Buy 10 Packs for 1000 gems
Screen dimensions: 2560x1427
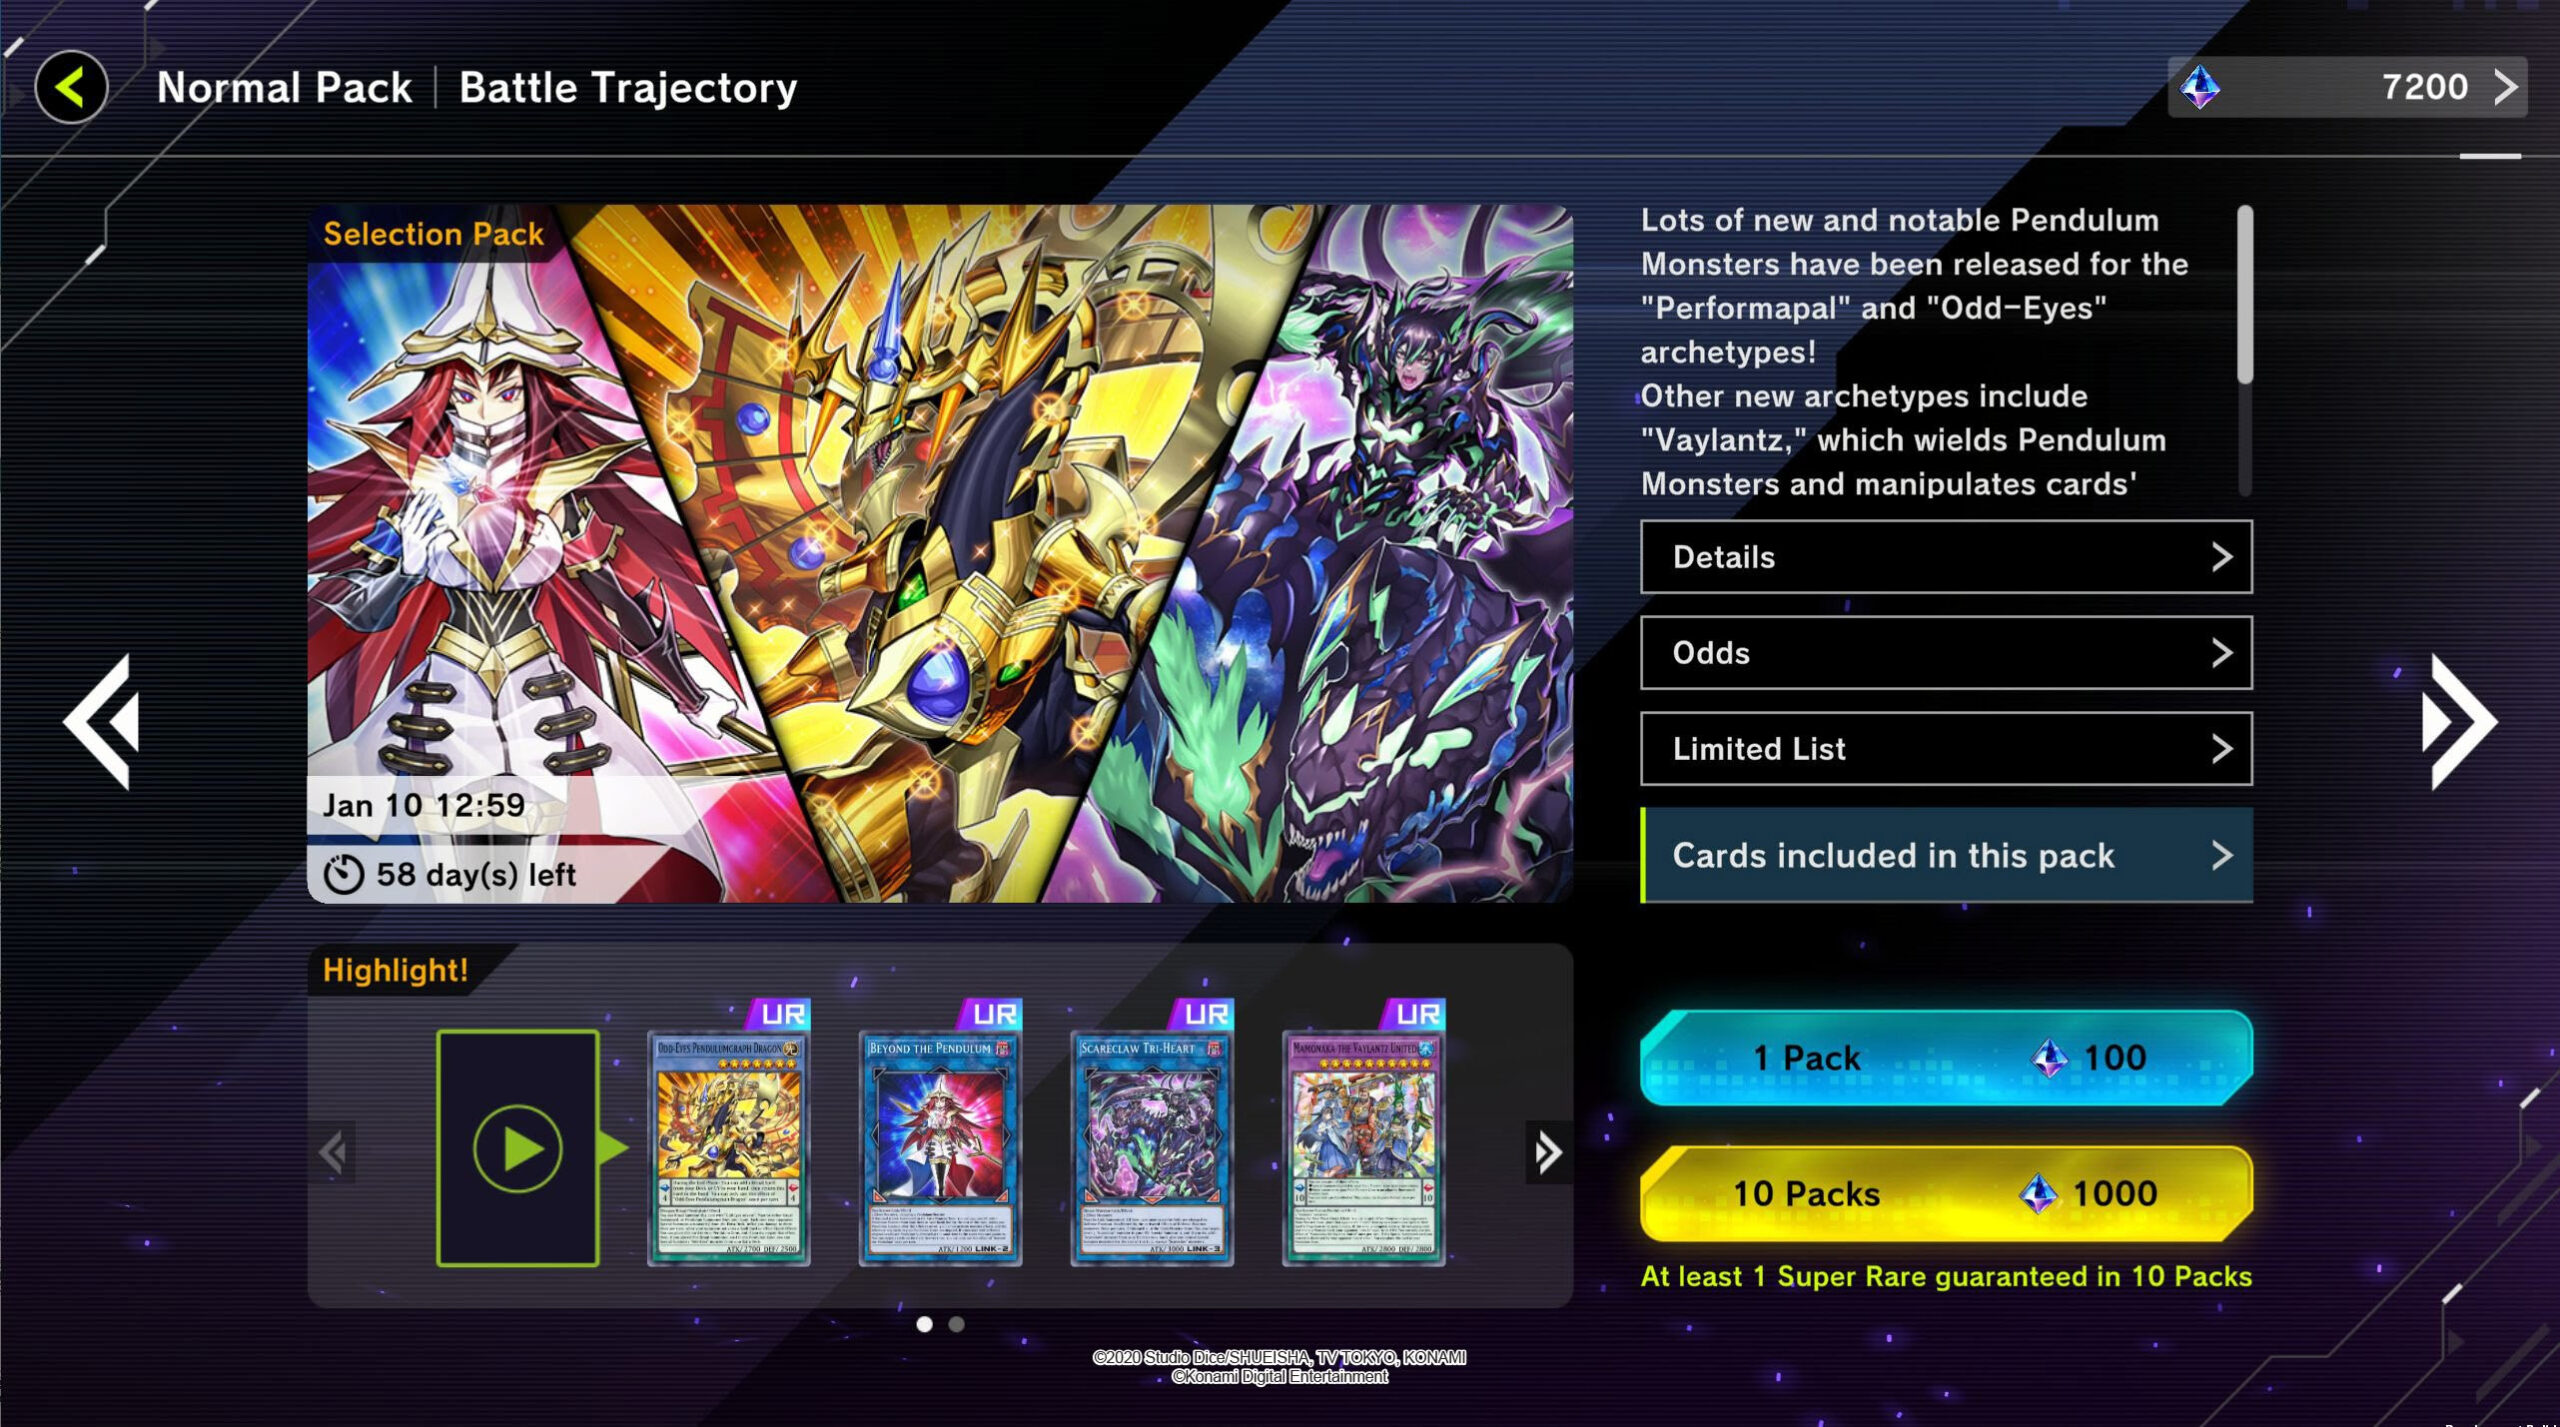click(x=1946, y=1194)
